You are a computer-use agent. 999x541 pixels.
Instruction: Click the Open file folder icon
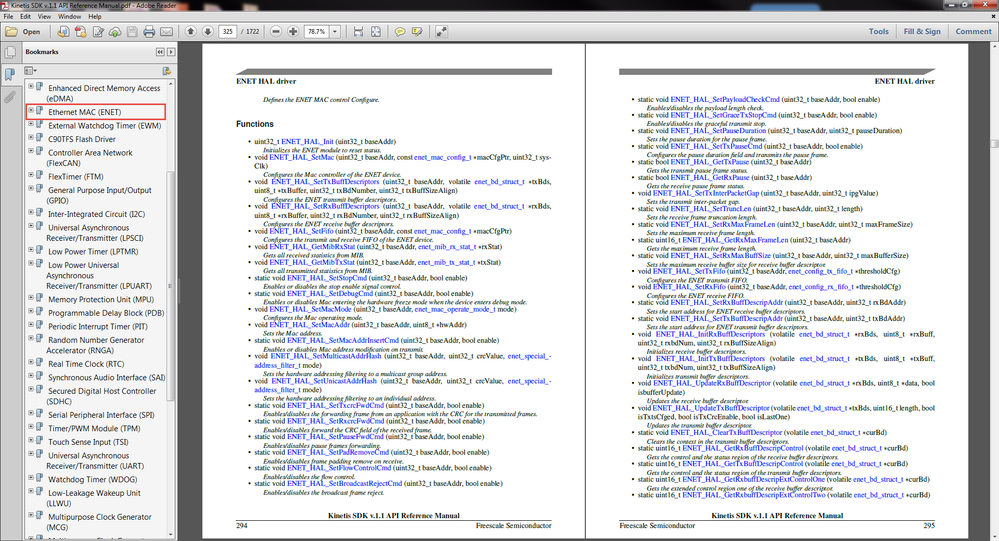click(x=11, y=31)
